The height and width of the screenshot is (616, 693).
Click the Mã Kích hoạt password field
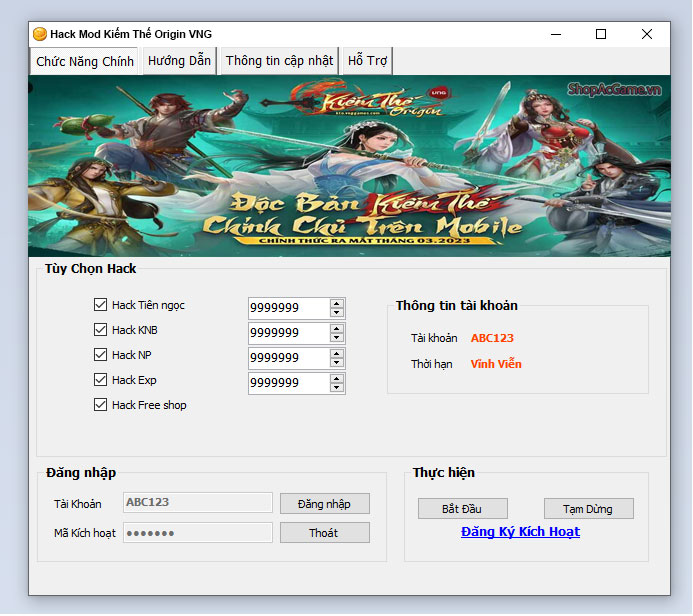pos(198,532)
